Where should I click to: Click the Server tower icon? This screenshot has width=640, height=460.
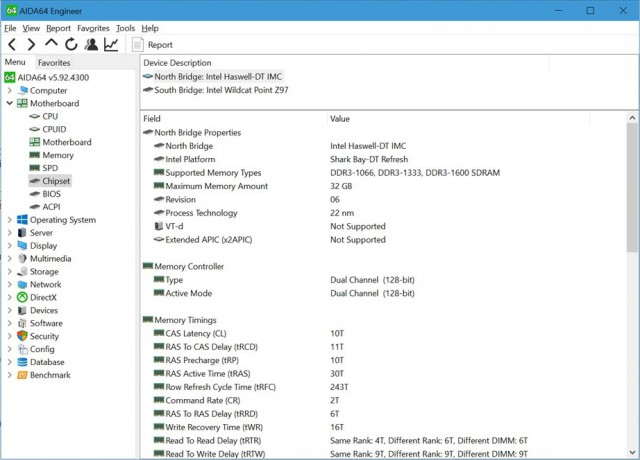[22, 233]
